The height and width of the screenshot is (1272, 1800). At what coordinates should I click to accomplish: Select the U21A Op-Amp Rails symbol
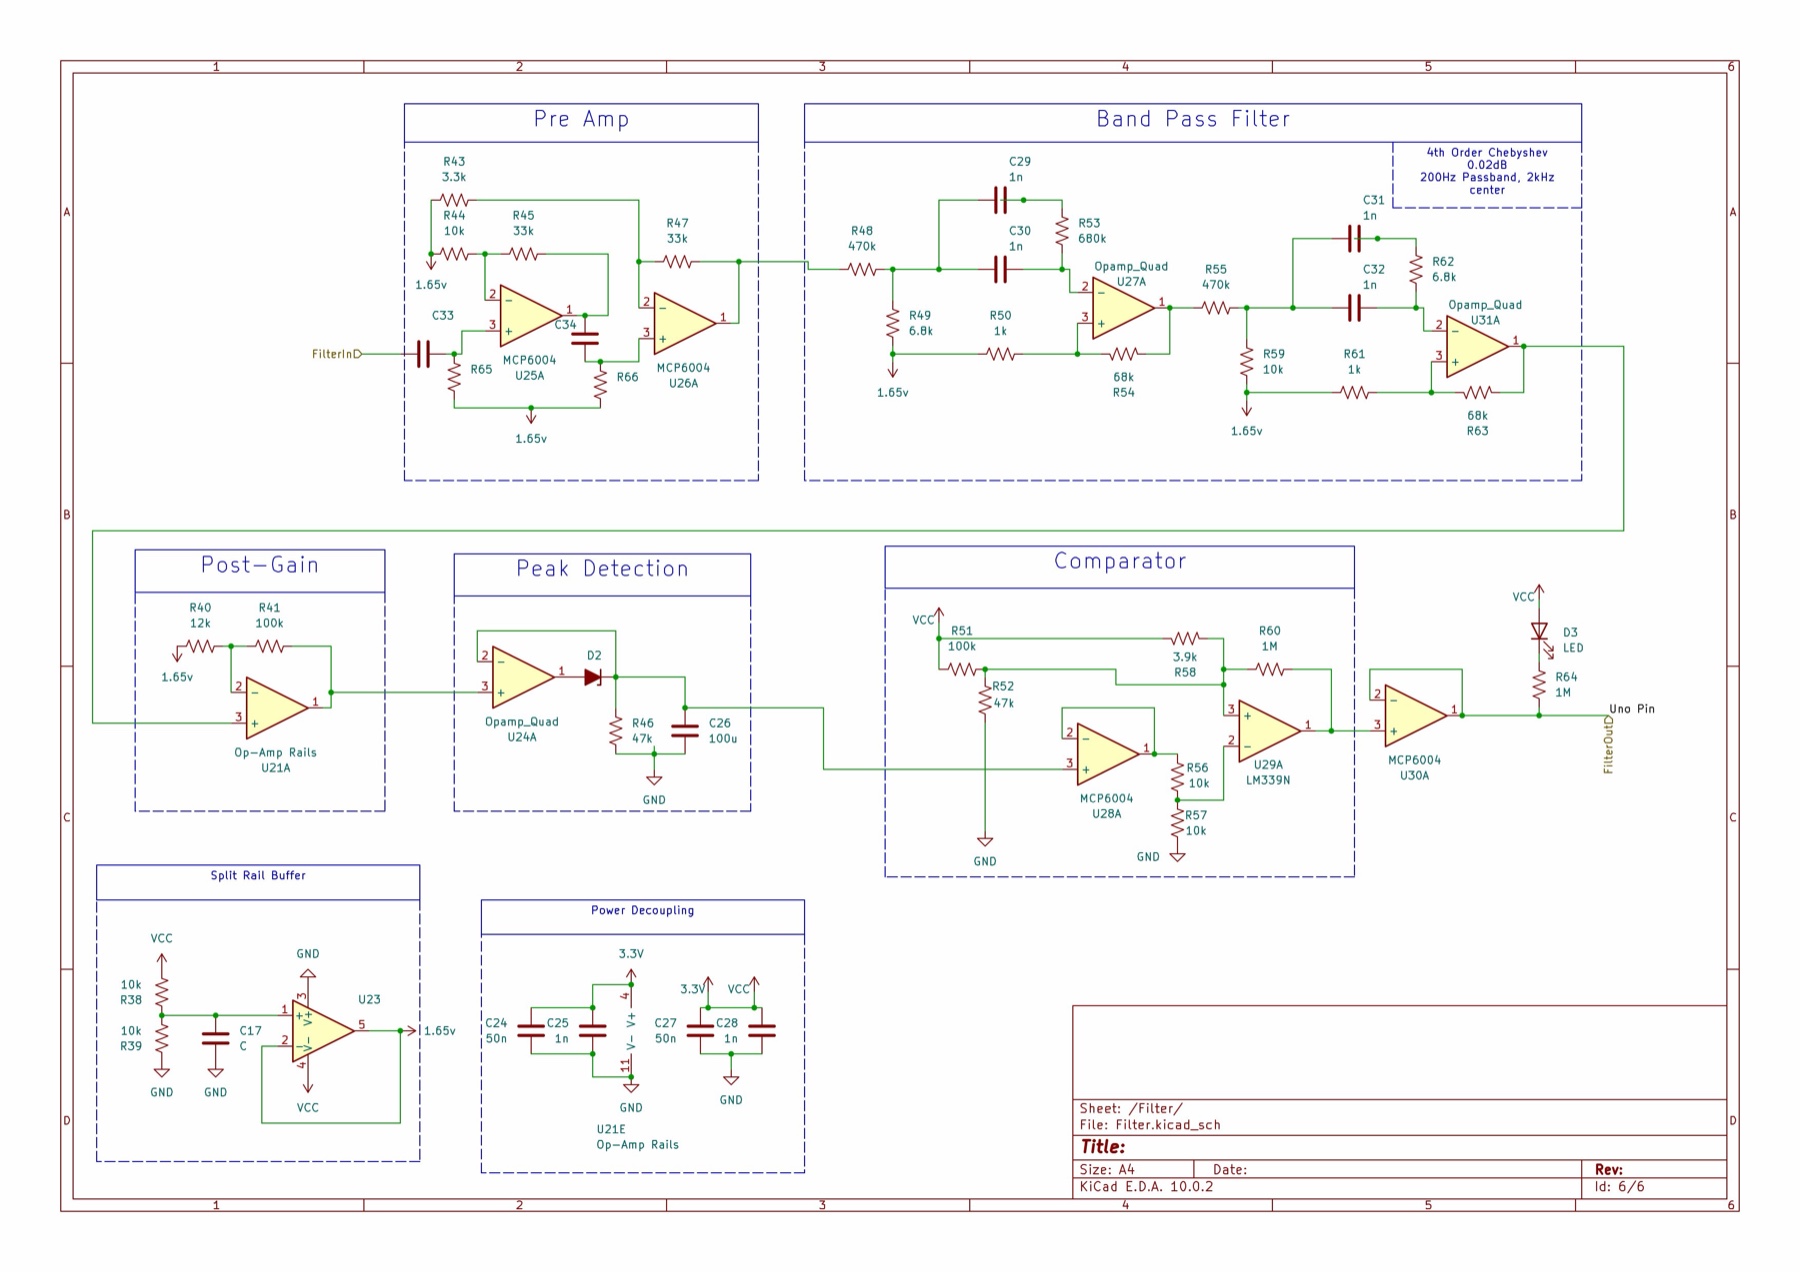point(277,707)
